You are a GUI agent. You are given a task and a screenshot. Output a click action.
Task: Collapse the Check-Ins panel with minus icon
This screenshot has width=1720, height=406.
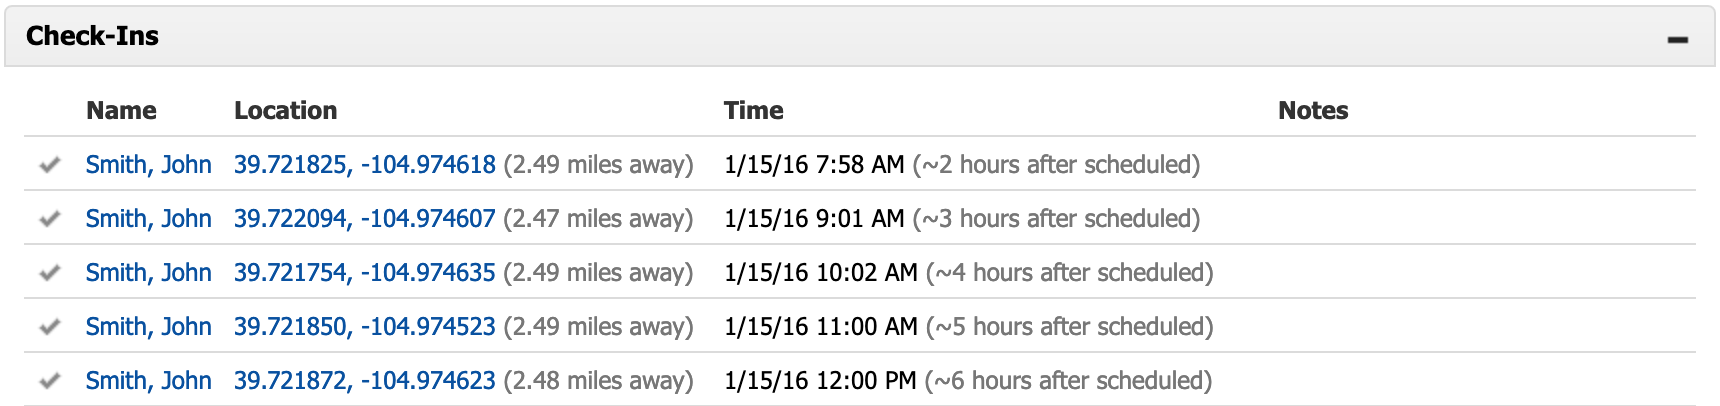(x=1678, y=40)
